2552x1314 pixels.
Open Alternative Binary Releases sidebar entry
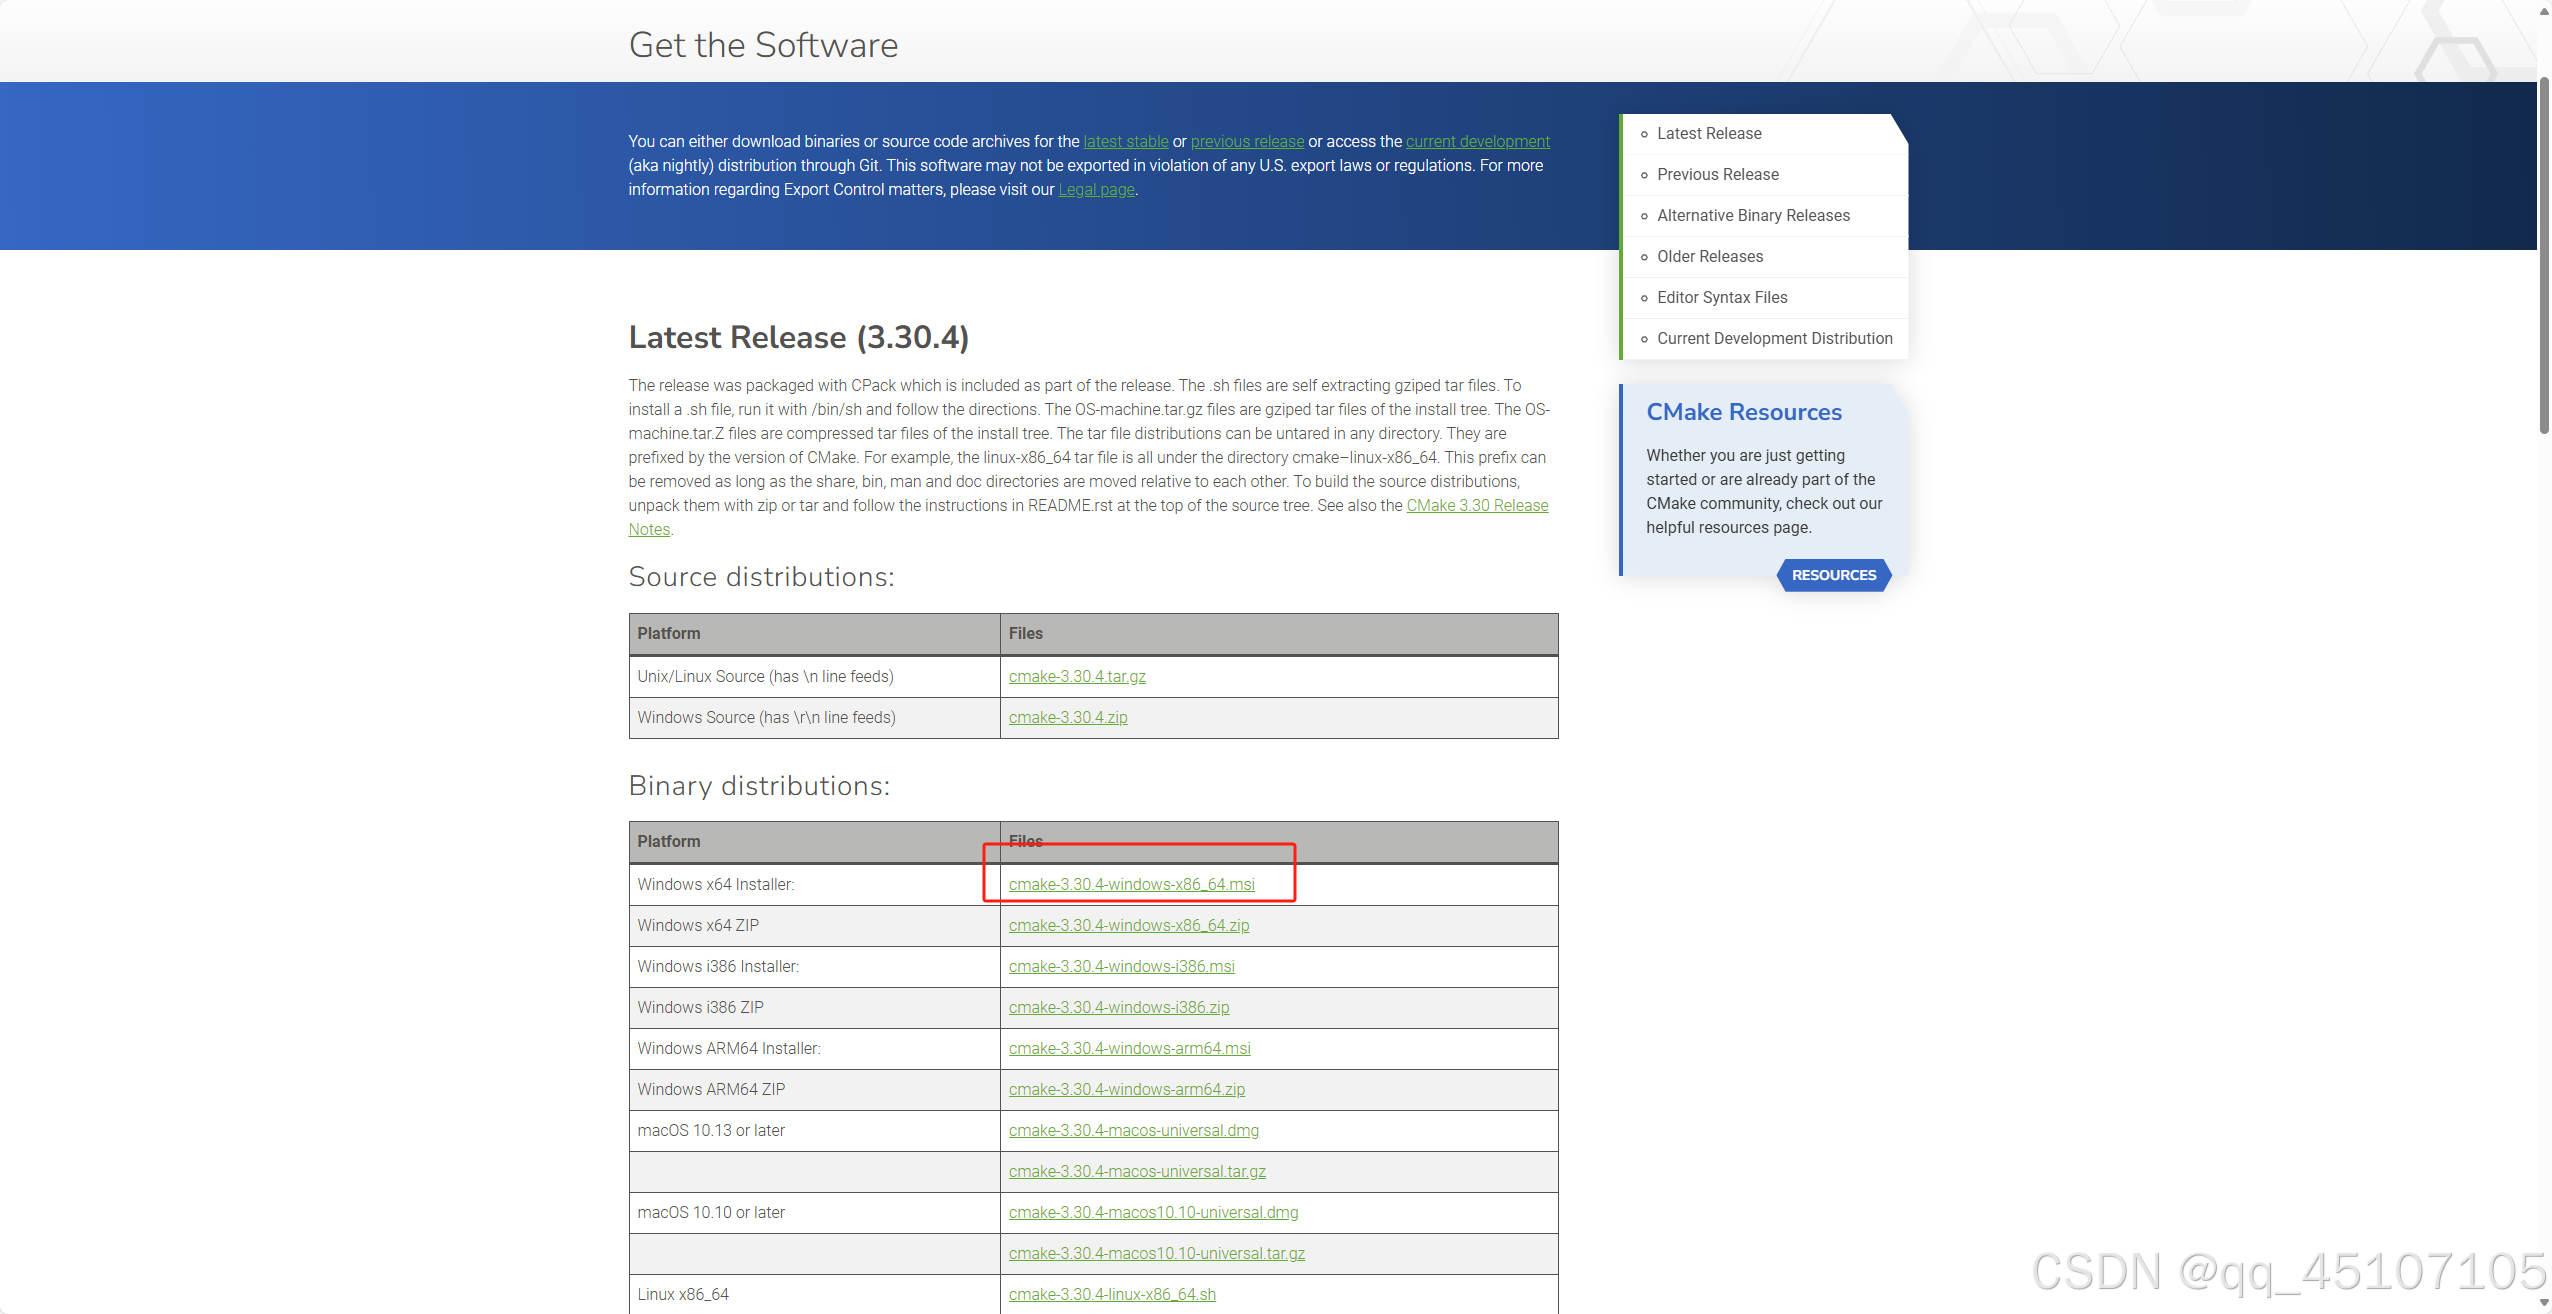(x=1752, y=215)
